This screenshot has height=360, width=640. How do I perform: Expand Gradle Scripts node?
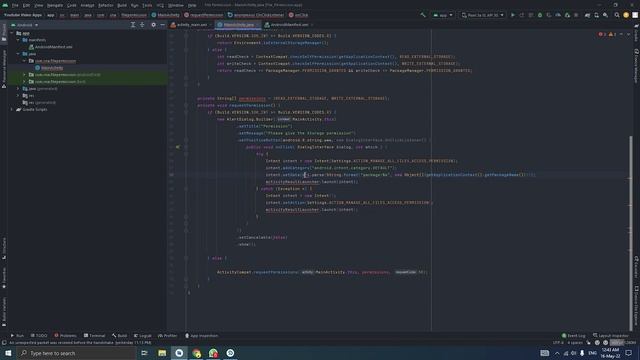[12, 109]
